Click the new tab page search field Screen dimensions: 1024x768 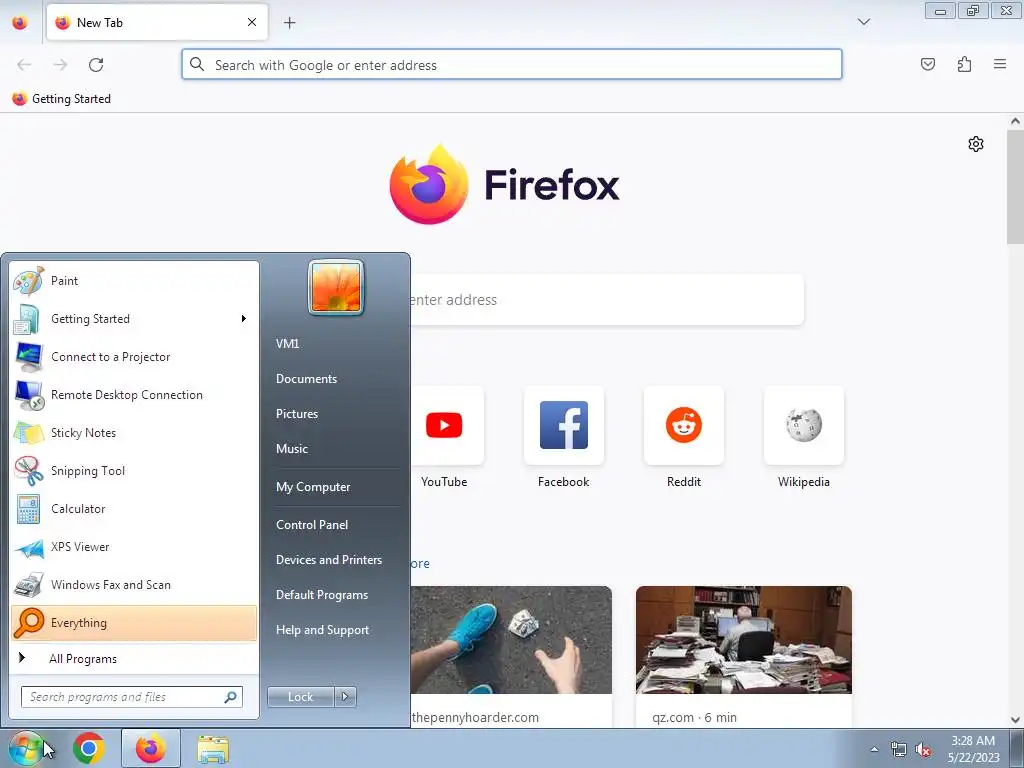coord(607,300)
